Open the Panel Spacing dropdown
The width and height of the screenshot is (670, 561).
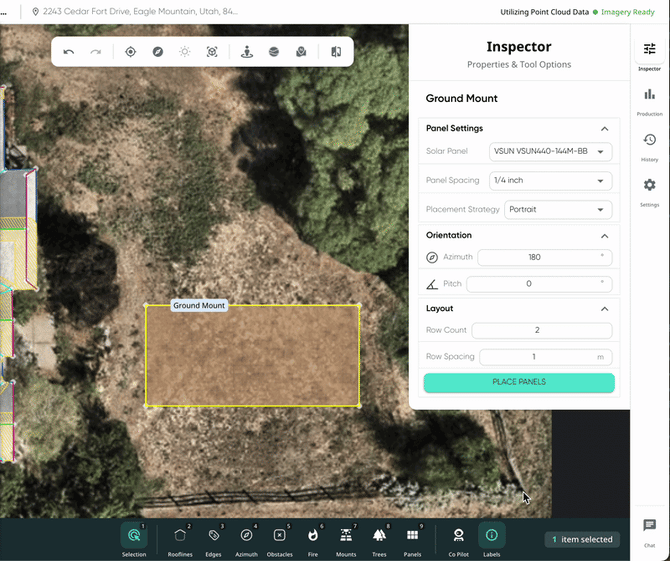tap(551, 181)
